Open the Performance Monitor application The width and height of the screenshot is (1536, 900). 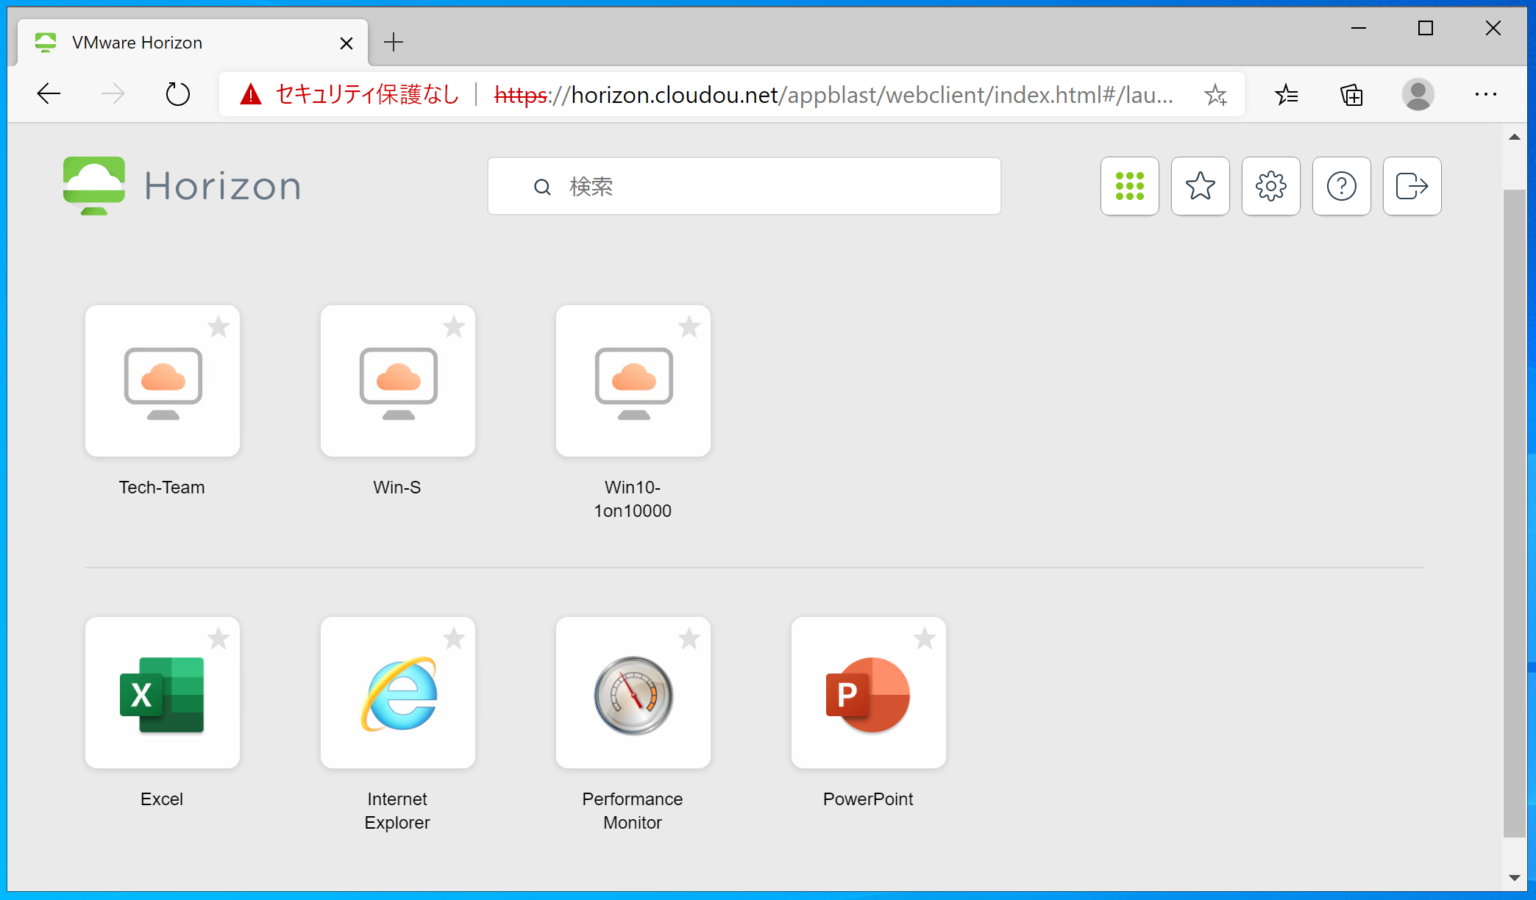[633, 693]
